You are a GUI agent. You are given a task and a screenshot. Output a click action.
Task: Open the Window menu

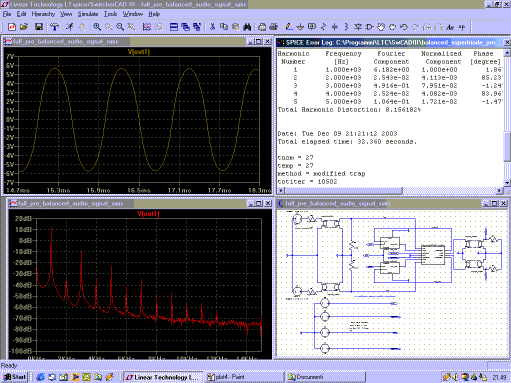click(133, 14)
